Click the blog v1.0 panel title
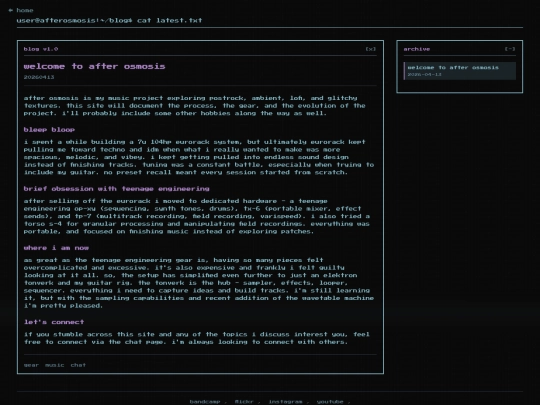The width and height of the screenshot is (540, 405). coord(41,49)
